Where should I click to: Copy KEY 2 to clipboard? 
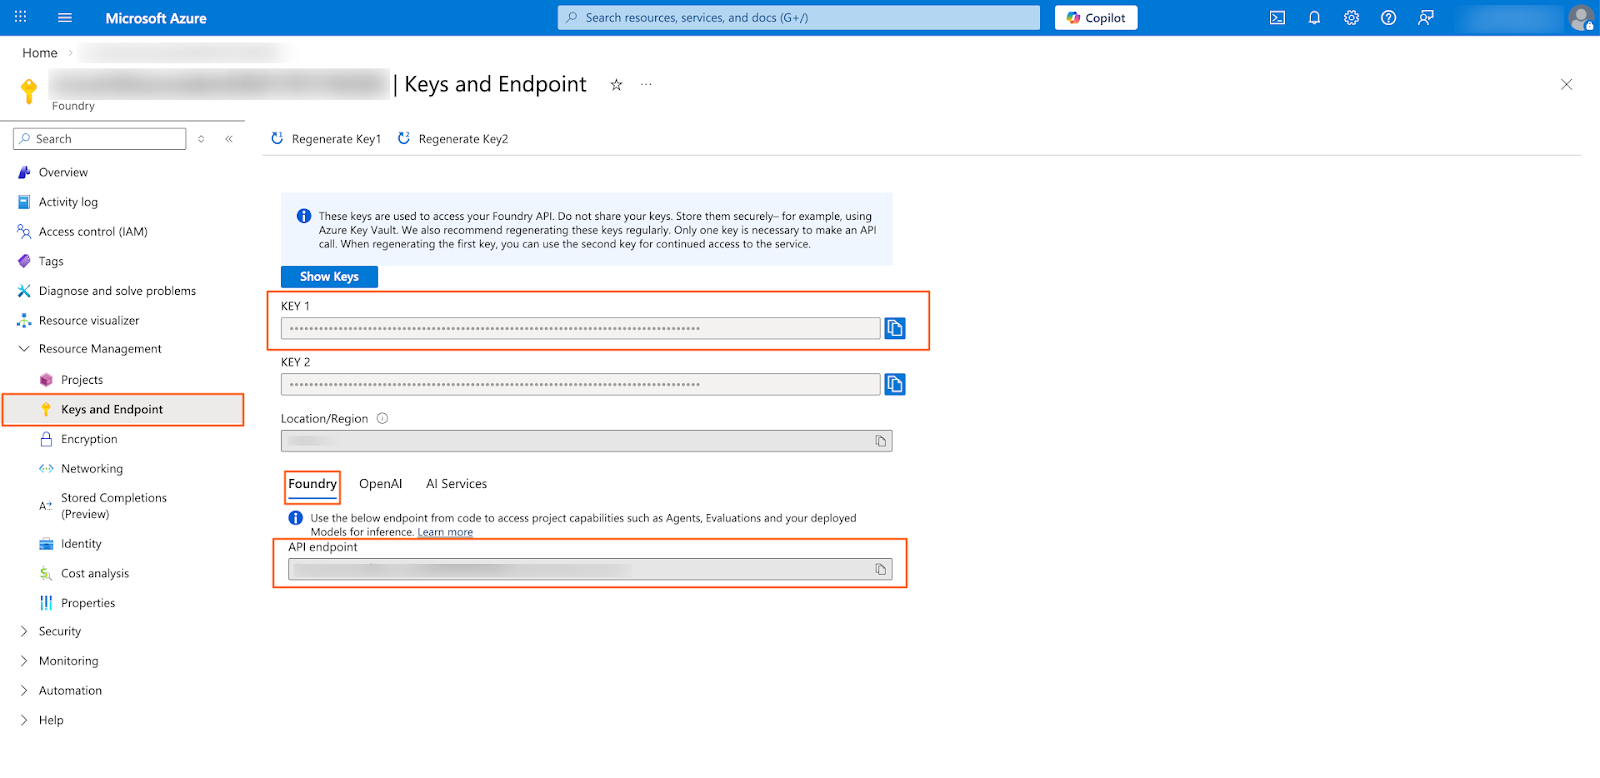895,384
